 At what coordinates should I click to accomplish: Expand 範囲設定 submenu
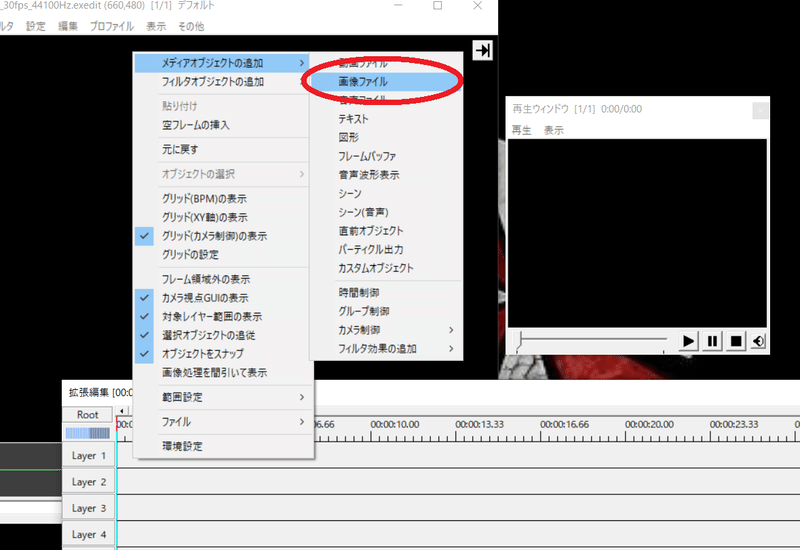pos(223,397)
